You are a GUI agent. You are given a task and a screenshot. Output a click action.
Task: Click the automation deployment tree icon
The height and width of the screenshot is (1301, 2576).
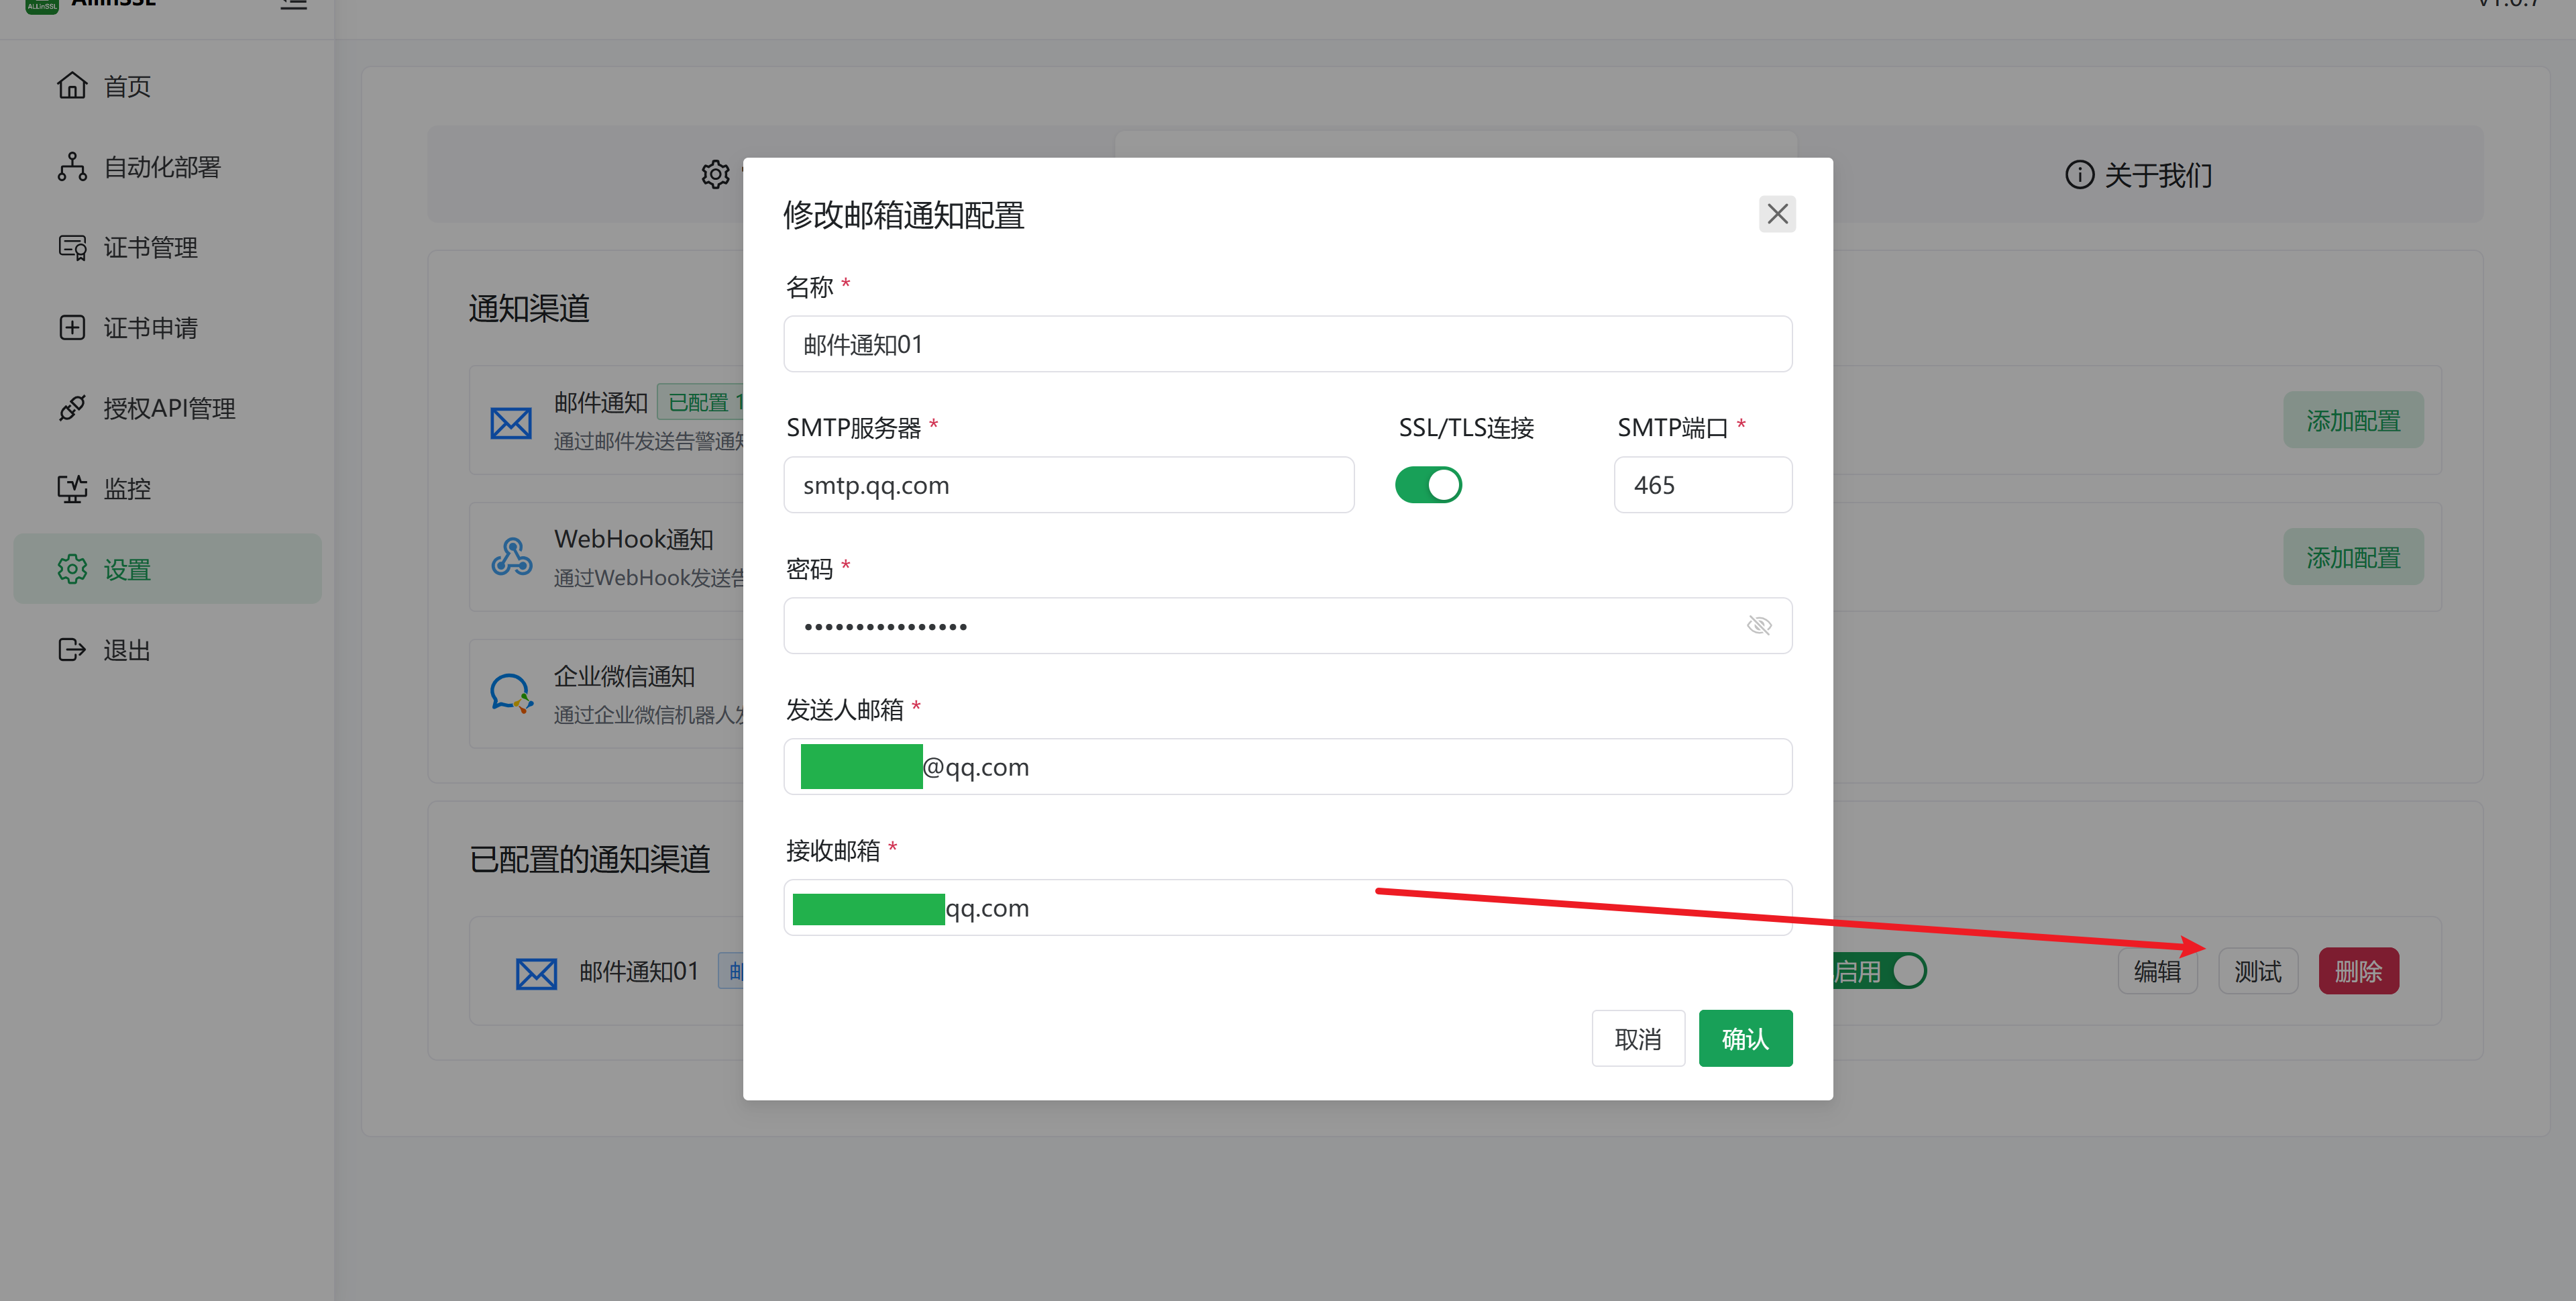(72, 167)
